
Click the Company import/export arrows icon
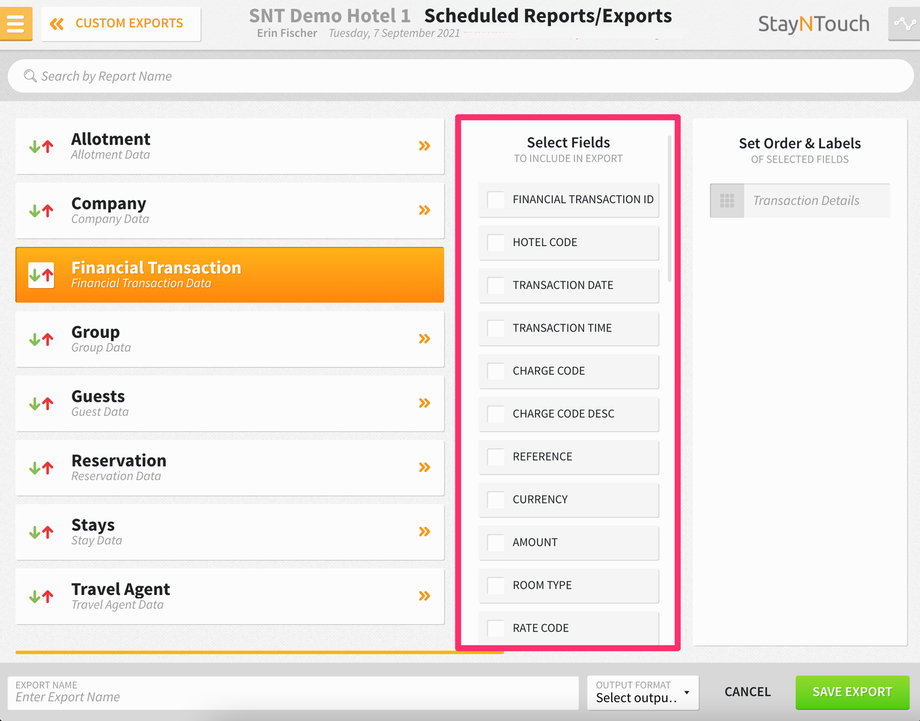pos(41,211)
